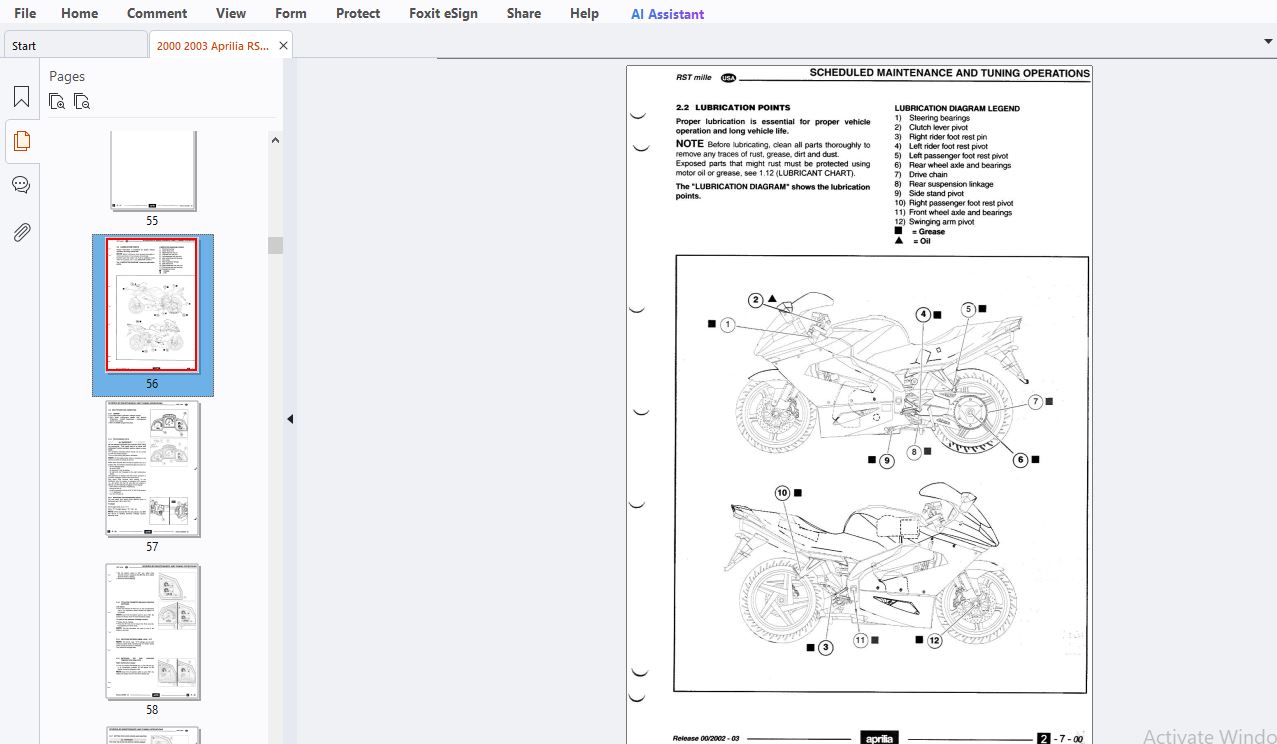1277x744 pixels.
Task: Click the '= Oil' legend entry
Action: [921, 241]
